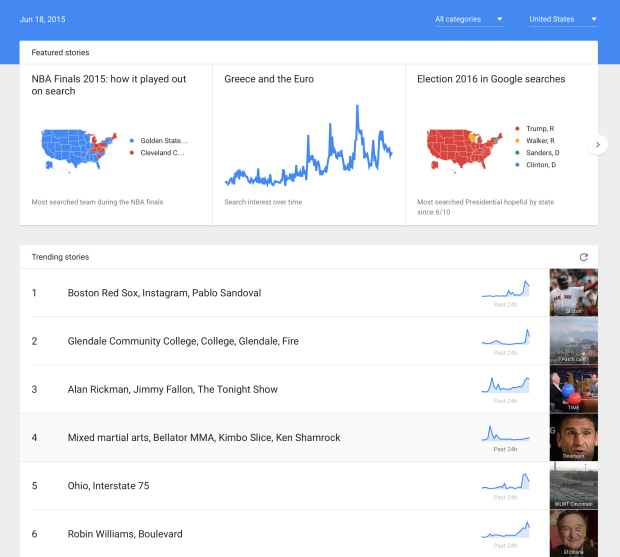Viewport: 620px width, 557px height.
Task: Click the Alan Rickman sparkline chart
Action: point(505,385)
